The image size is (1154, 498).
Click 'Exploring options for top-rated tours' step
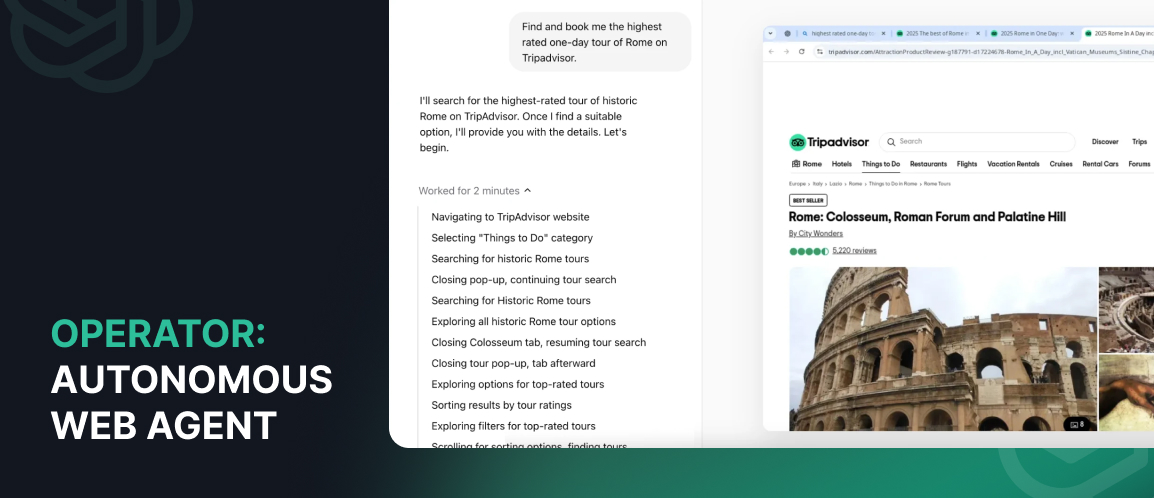[517, 384]
